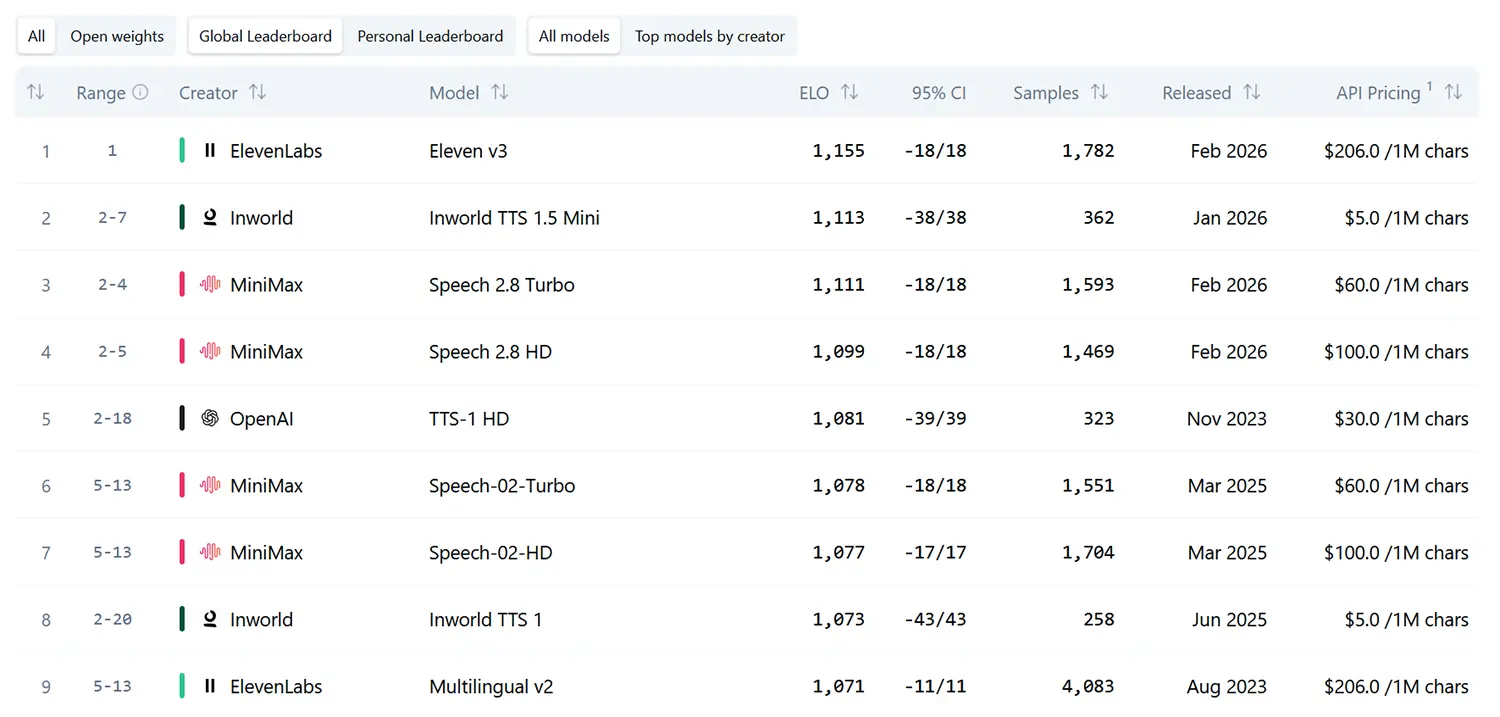
Task: Sort the table by Creator arrows
Action: click(x=257, y=93)
